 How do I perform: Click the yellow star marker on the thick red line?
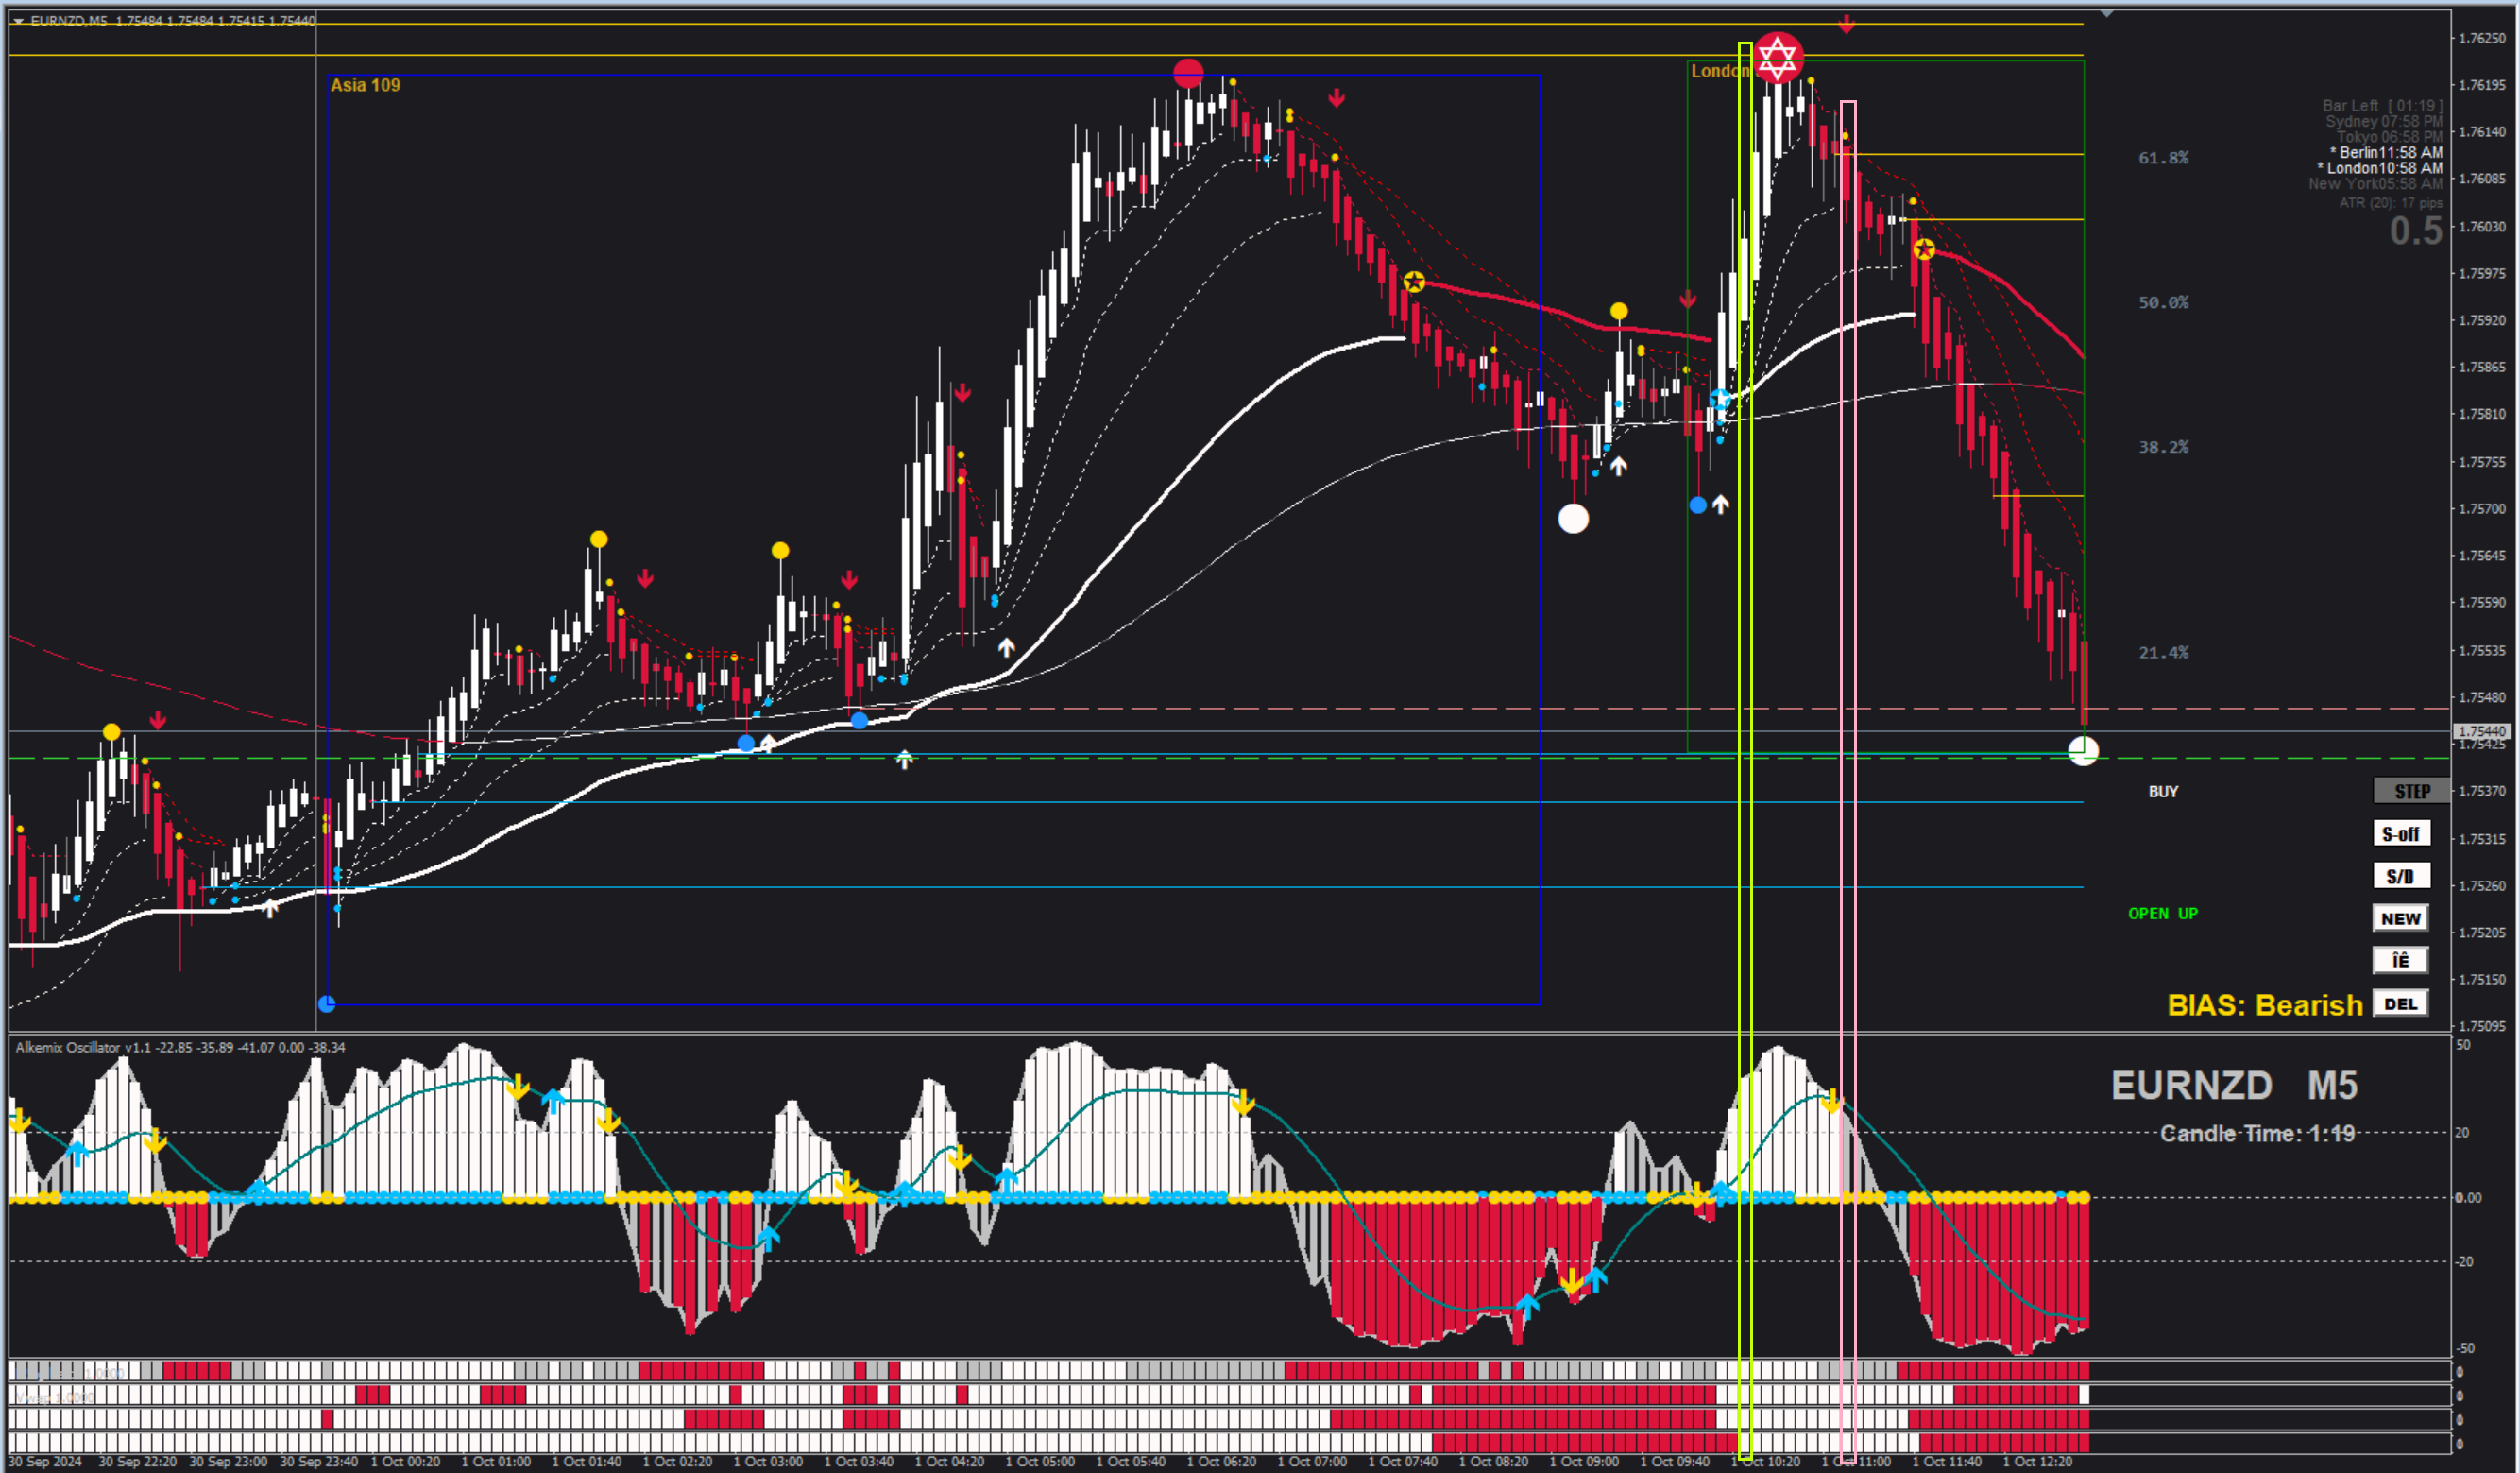click(1413, 282)
